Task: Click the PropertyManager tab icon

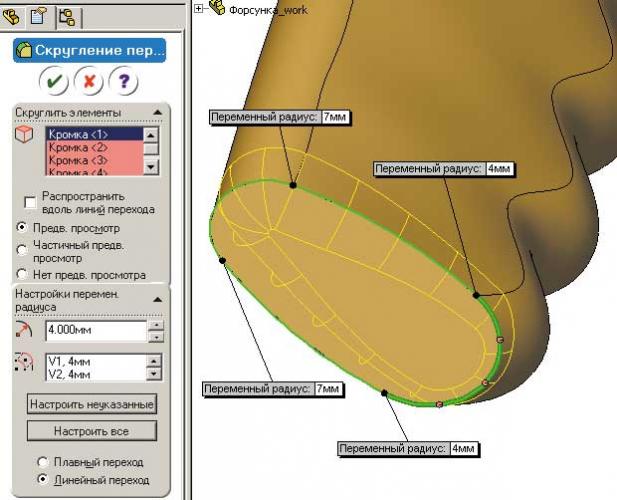Action: point(42,15)
